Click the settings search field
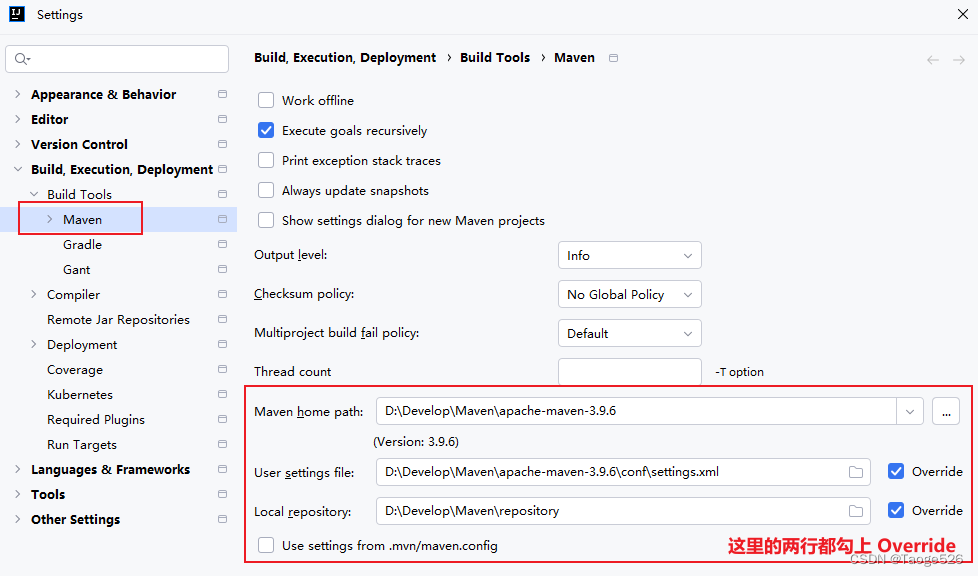 117,59
